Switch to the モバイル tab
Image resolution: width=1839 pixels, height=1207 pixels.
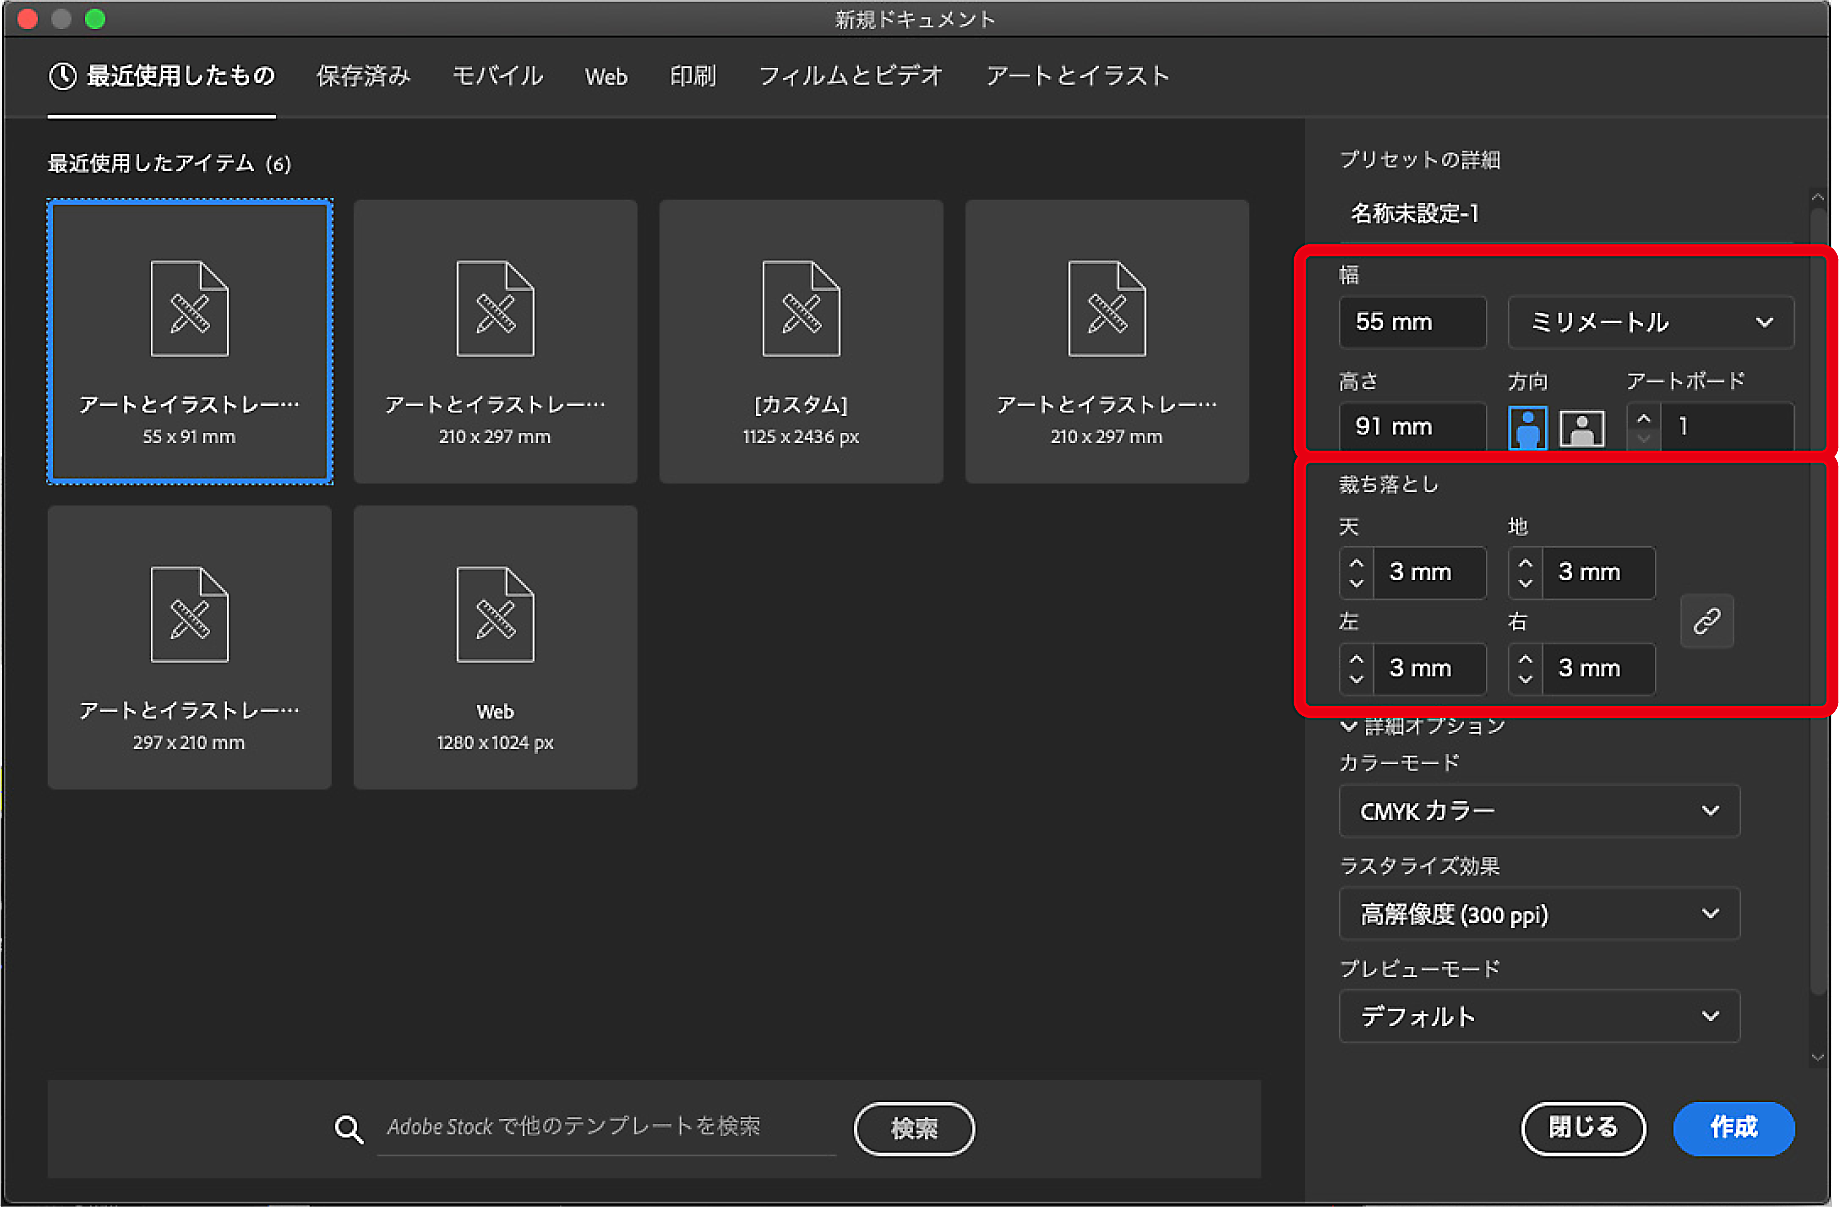tap(497, 76)
